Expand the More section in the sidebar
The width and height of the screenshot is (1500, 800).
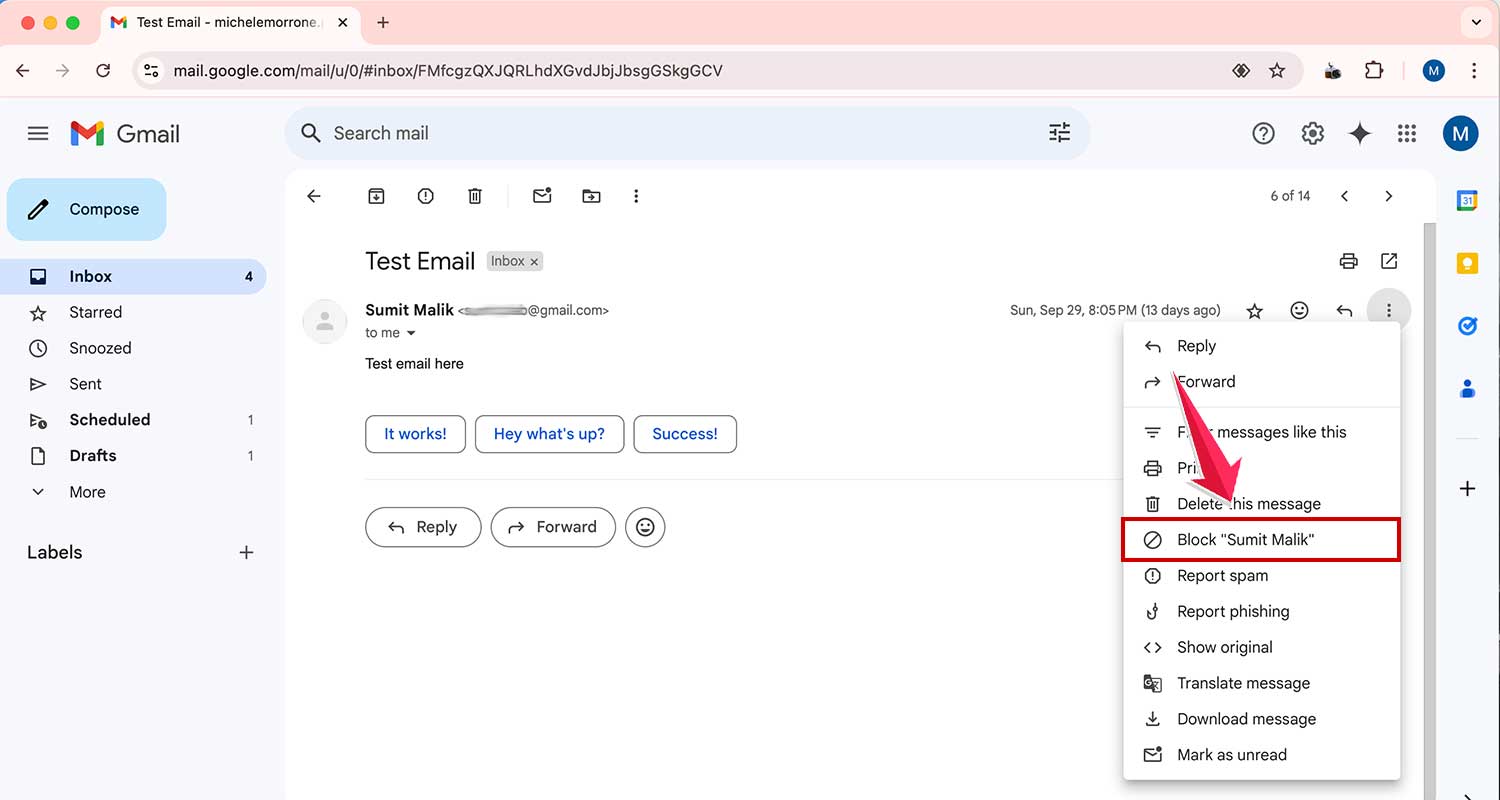point(86,491)
